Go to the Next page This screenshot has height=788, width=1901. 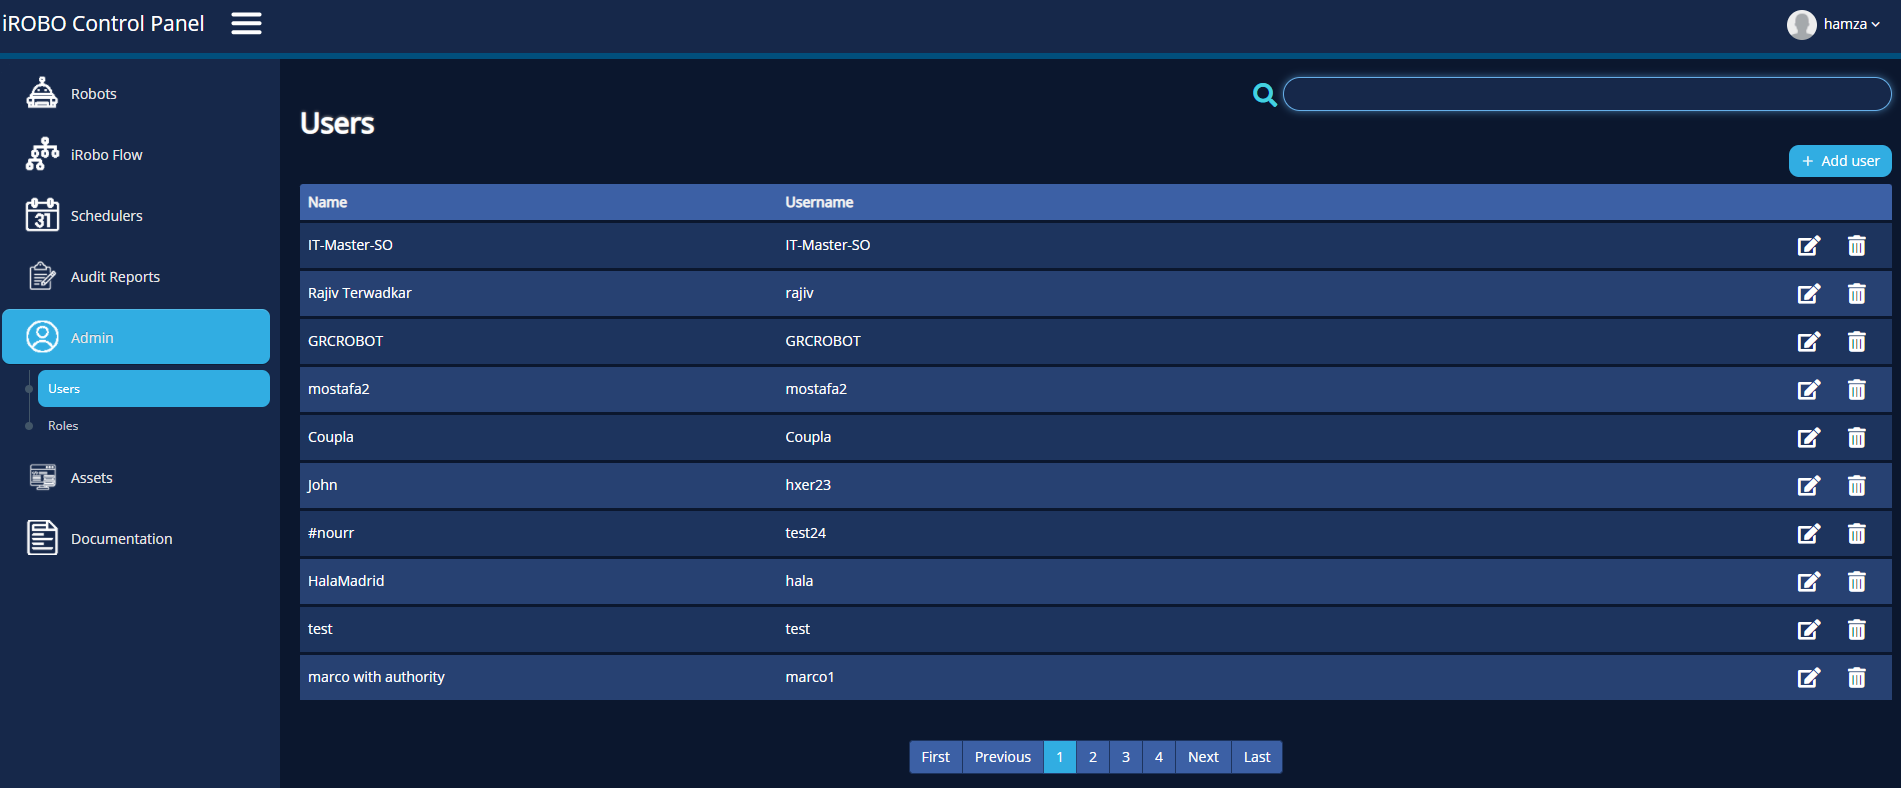pos(1202,757)
